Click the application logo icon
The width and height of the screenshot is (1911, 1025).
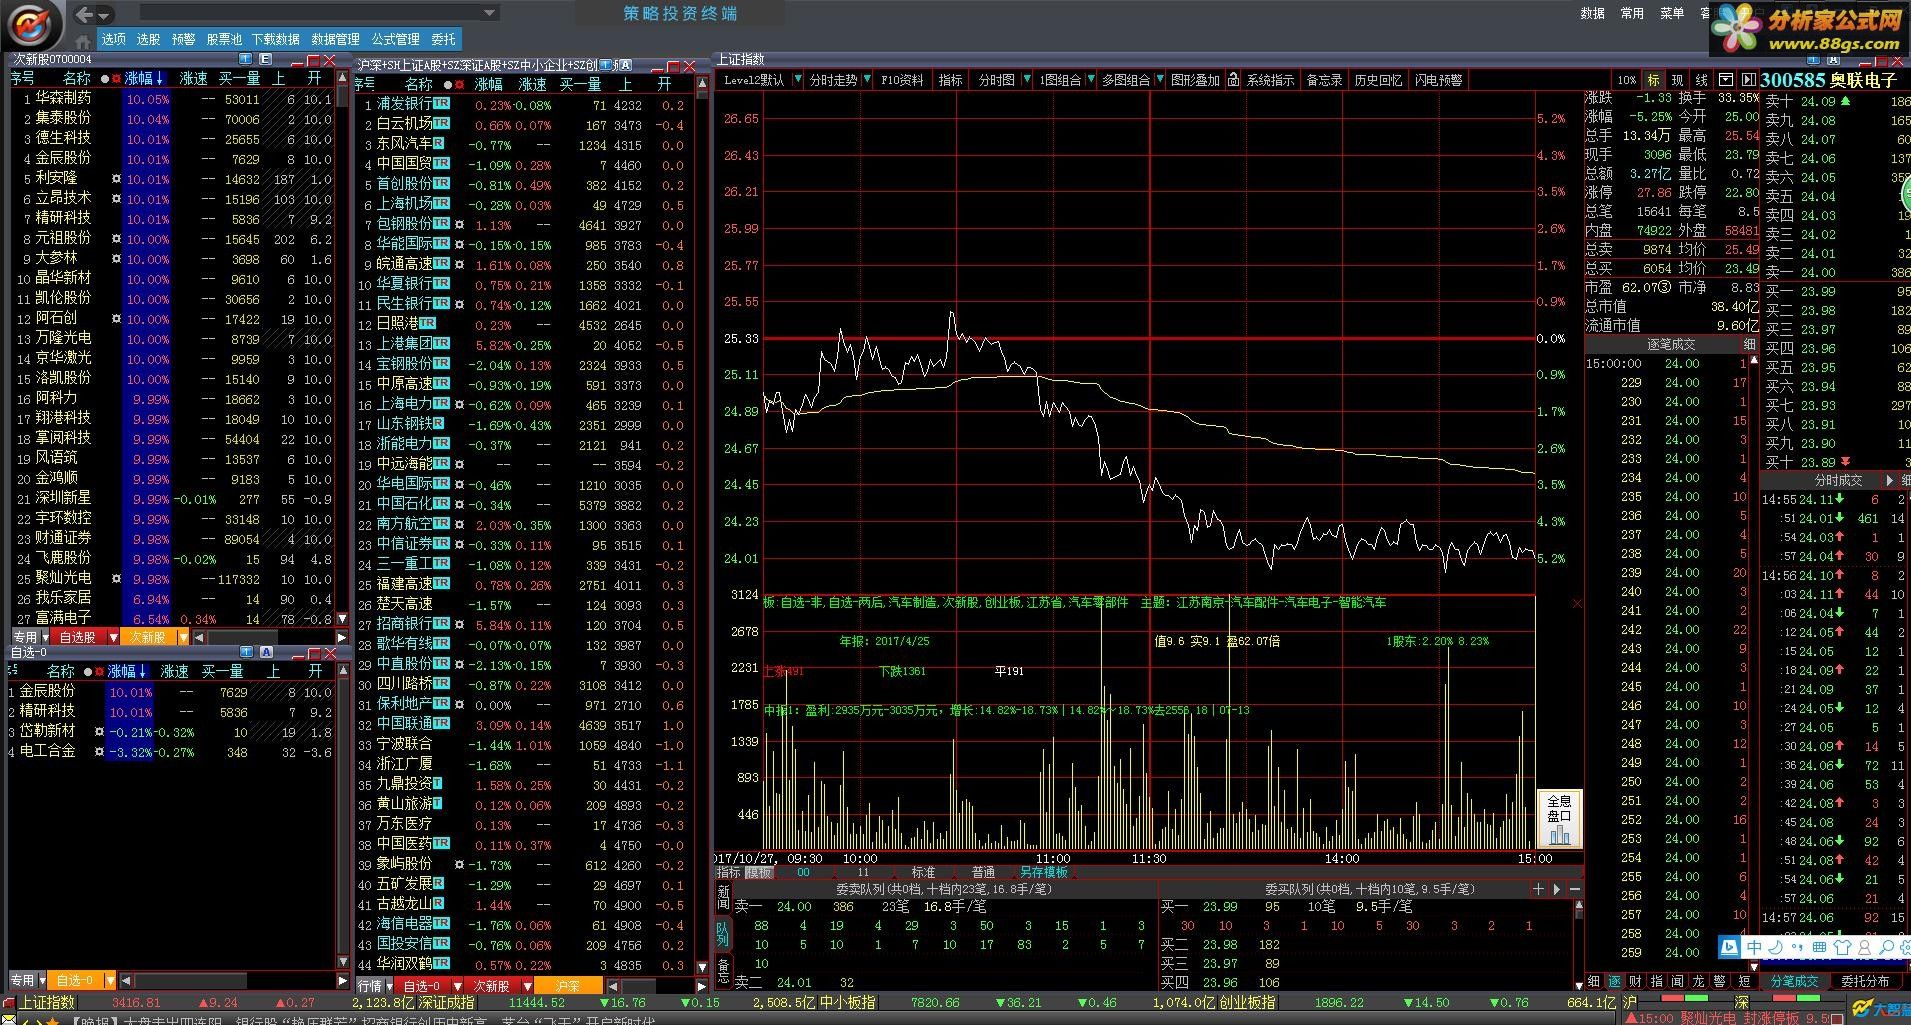pos(32,24)
